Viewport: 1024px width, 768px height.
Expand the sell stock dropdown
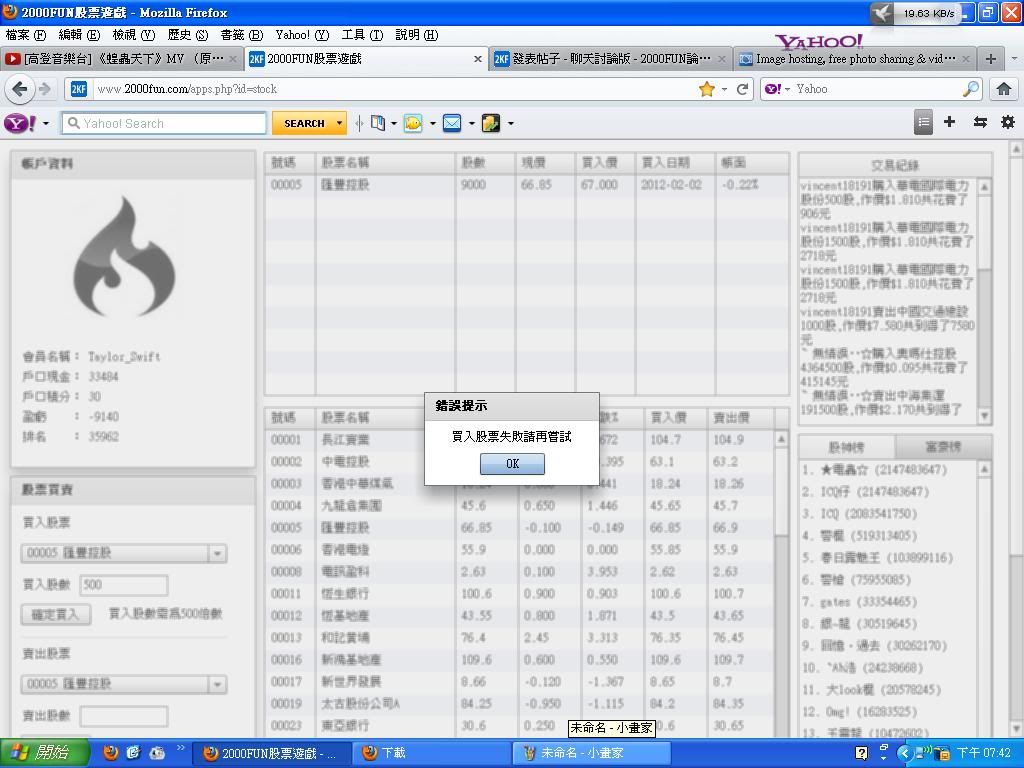216,684
